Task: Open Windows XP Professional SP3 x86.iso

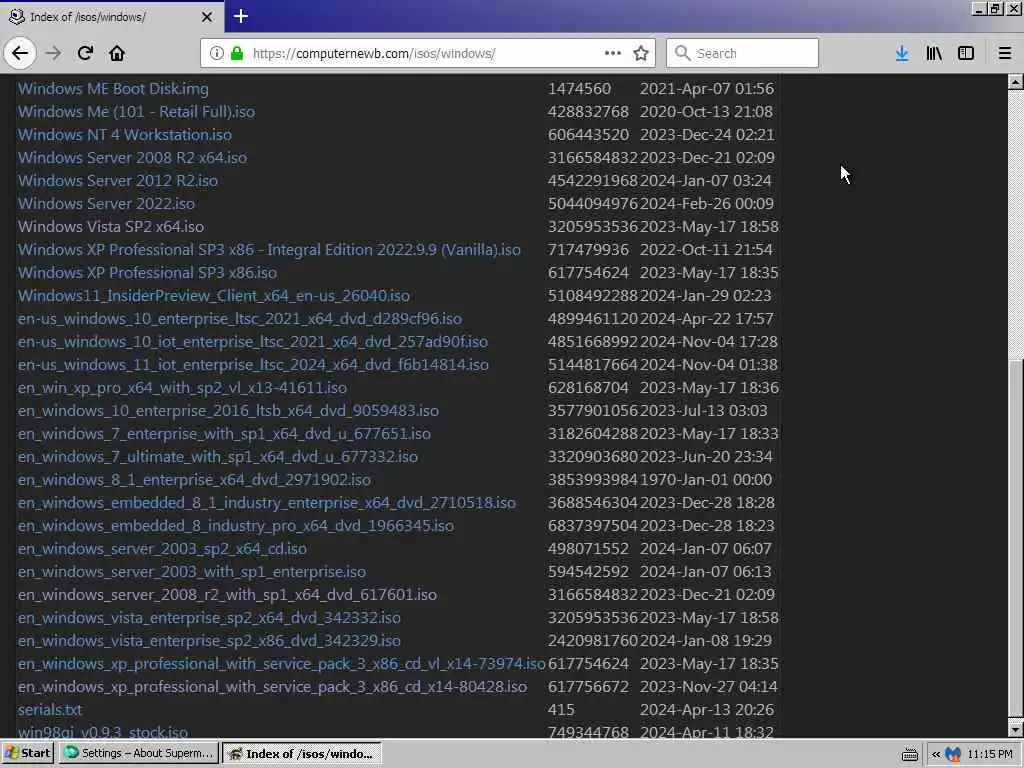Action: click(147, 272)
